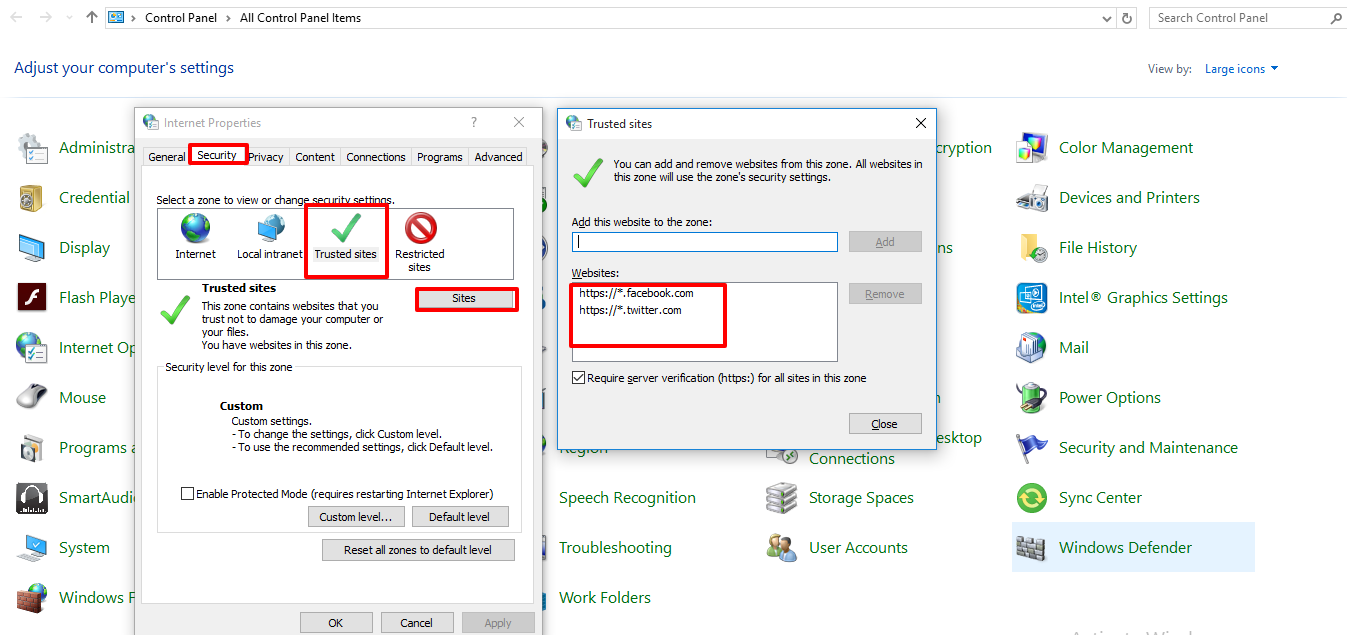Click the Add this website input field
This screenshot has width=1347, height=635.
pyautogui.click(x=704, y=242)
